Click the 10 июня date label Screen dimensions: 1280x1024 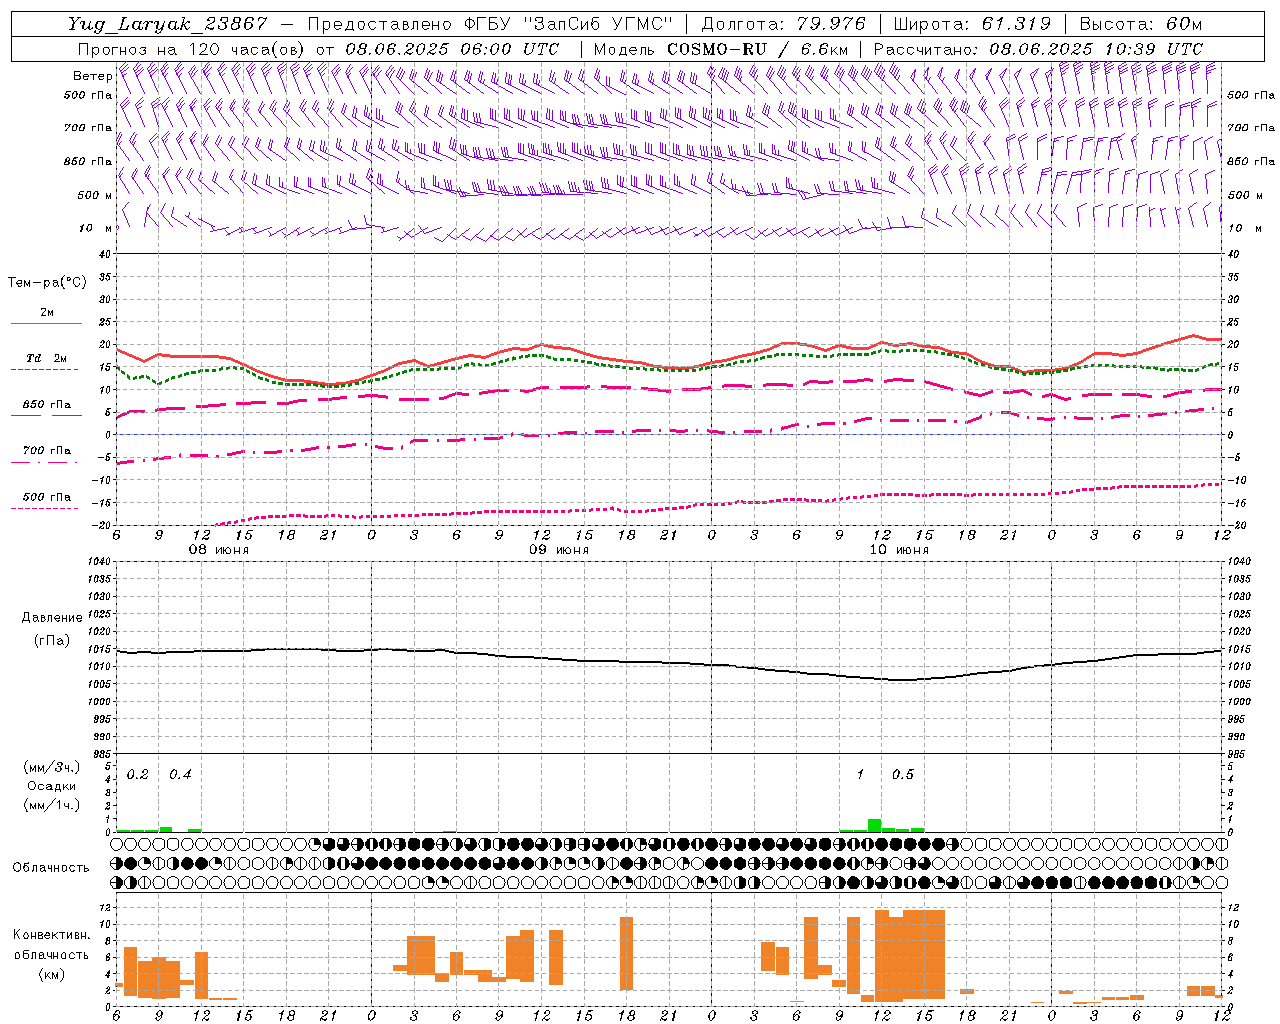899,550
